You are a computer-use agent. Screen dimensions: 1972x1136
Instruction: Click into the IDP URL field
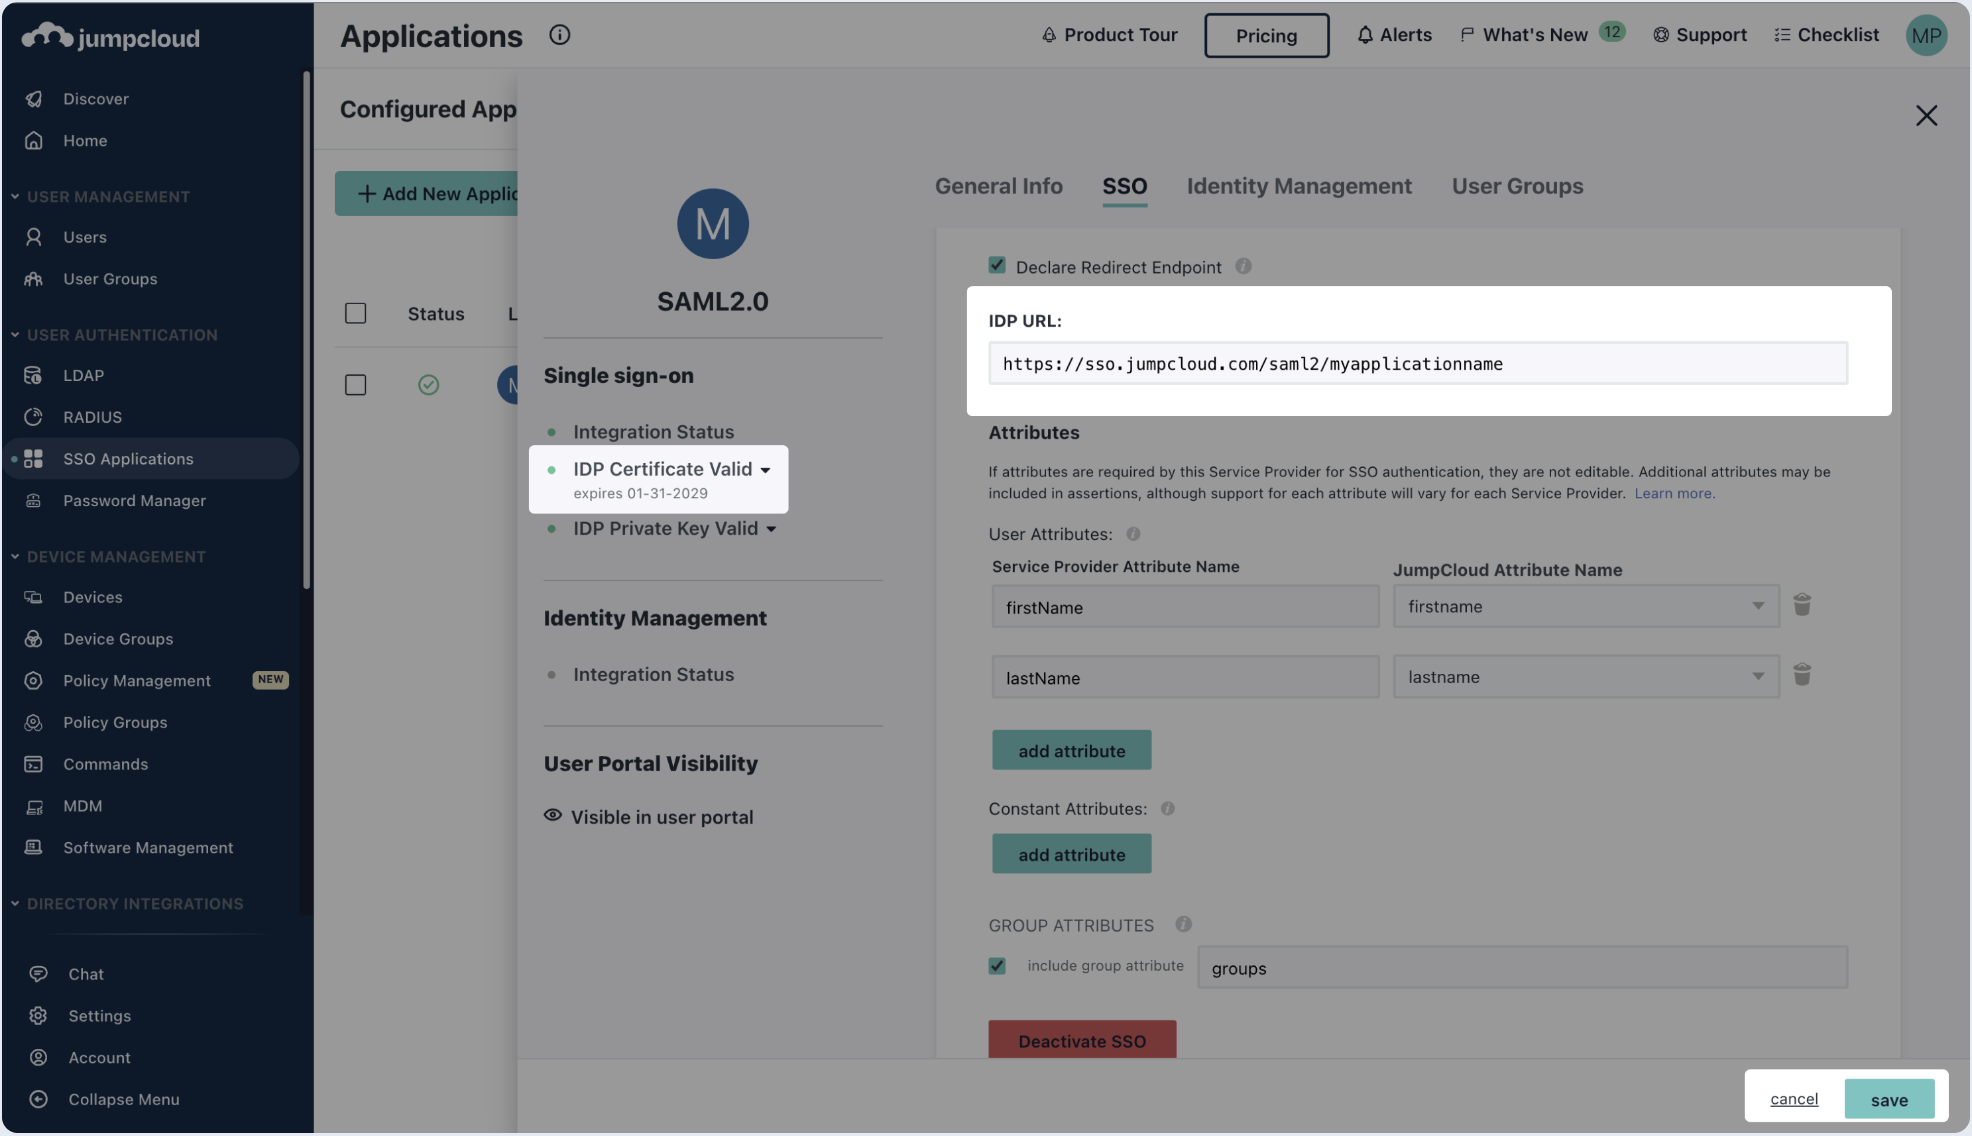(1417, 363)
